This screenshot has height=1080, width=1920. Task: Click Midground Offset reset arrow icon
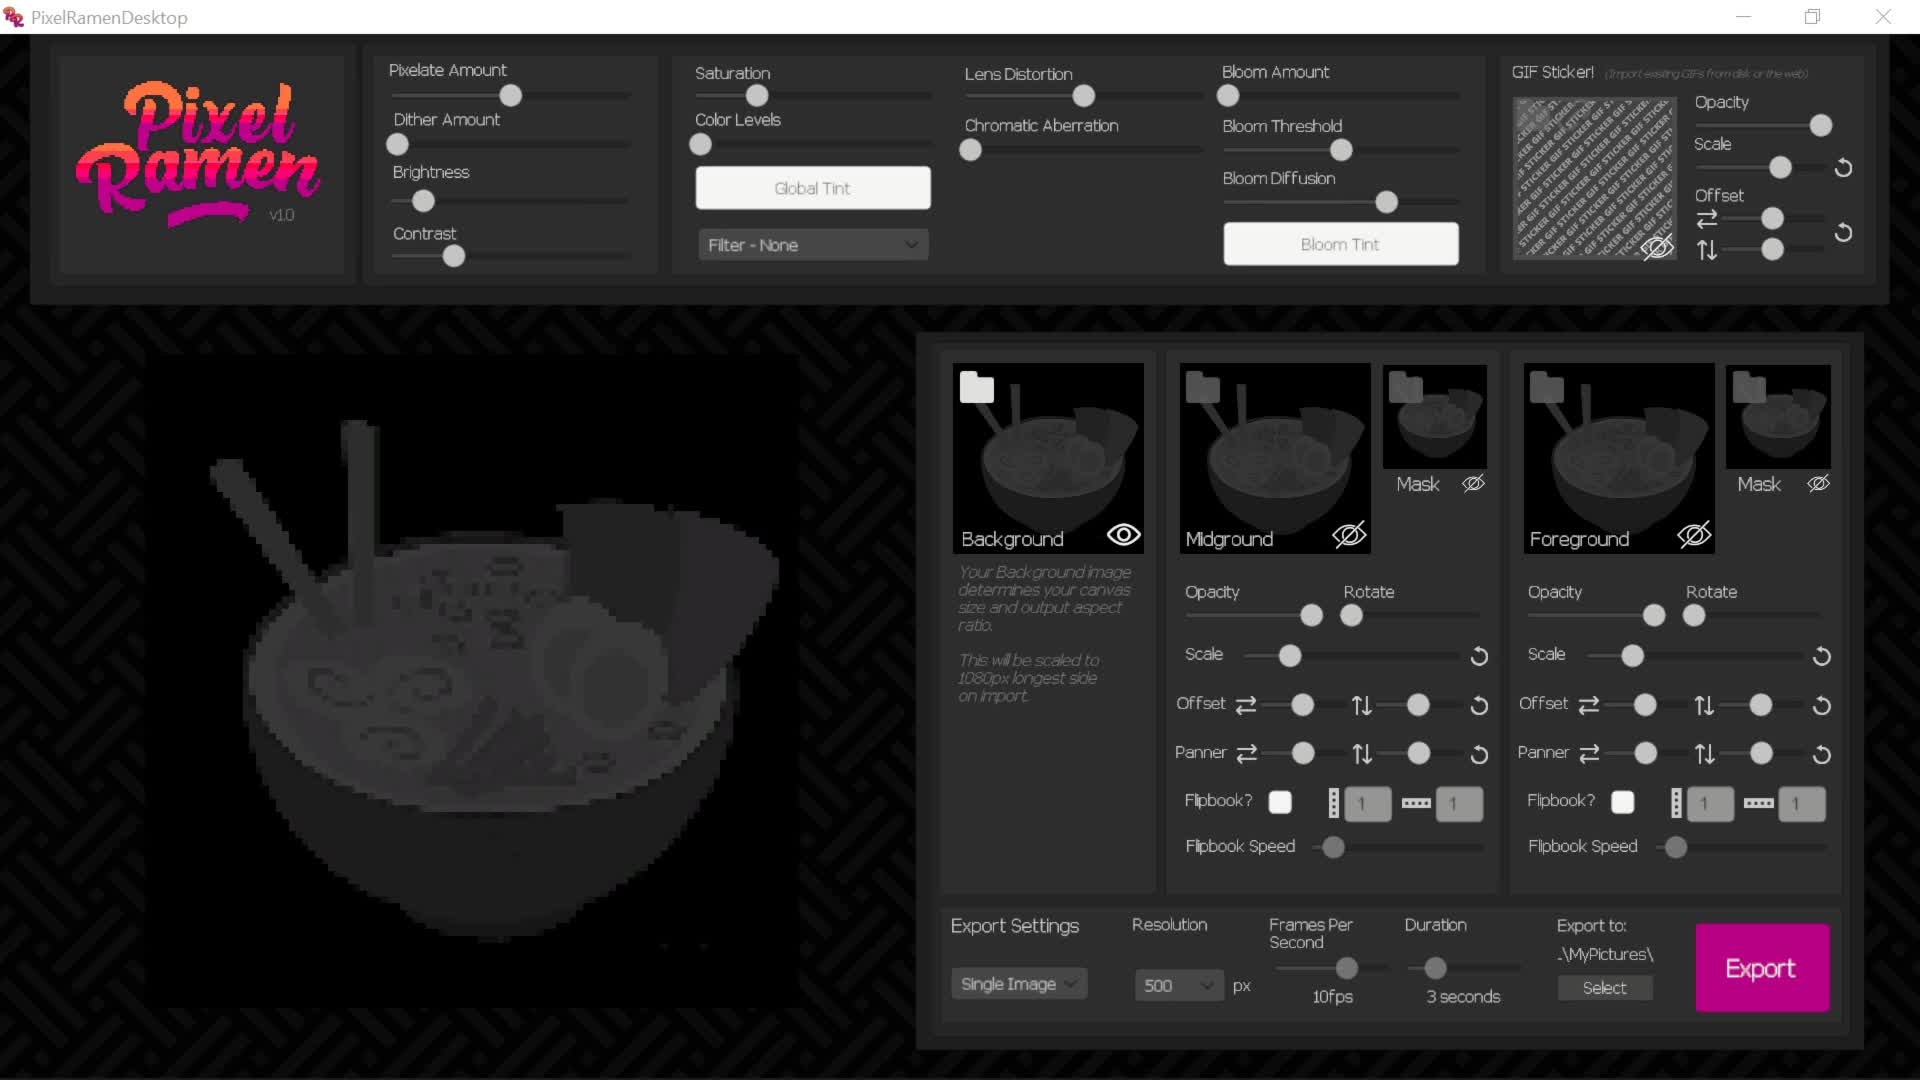click(1479, 706)
